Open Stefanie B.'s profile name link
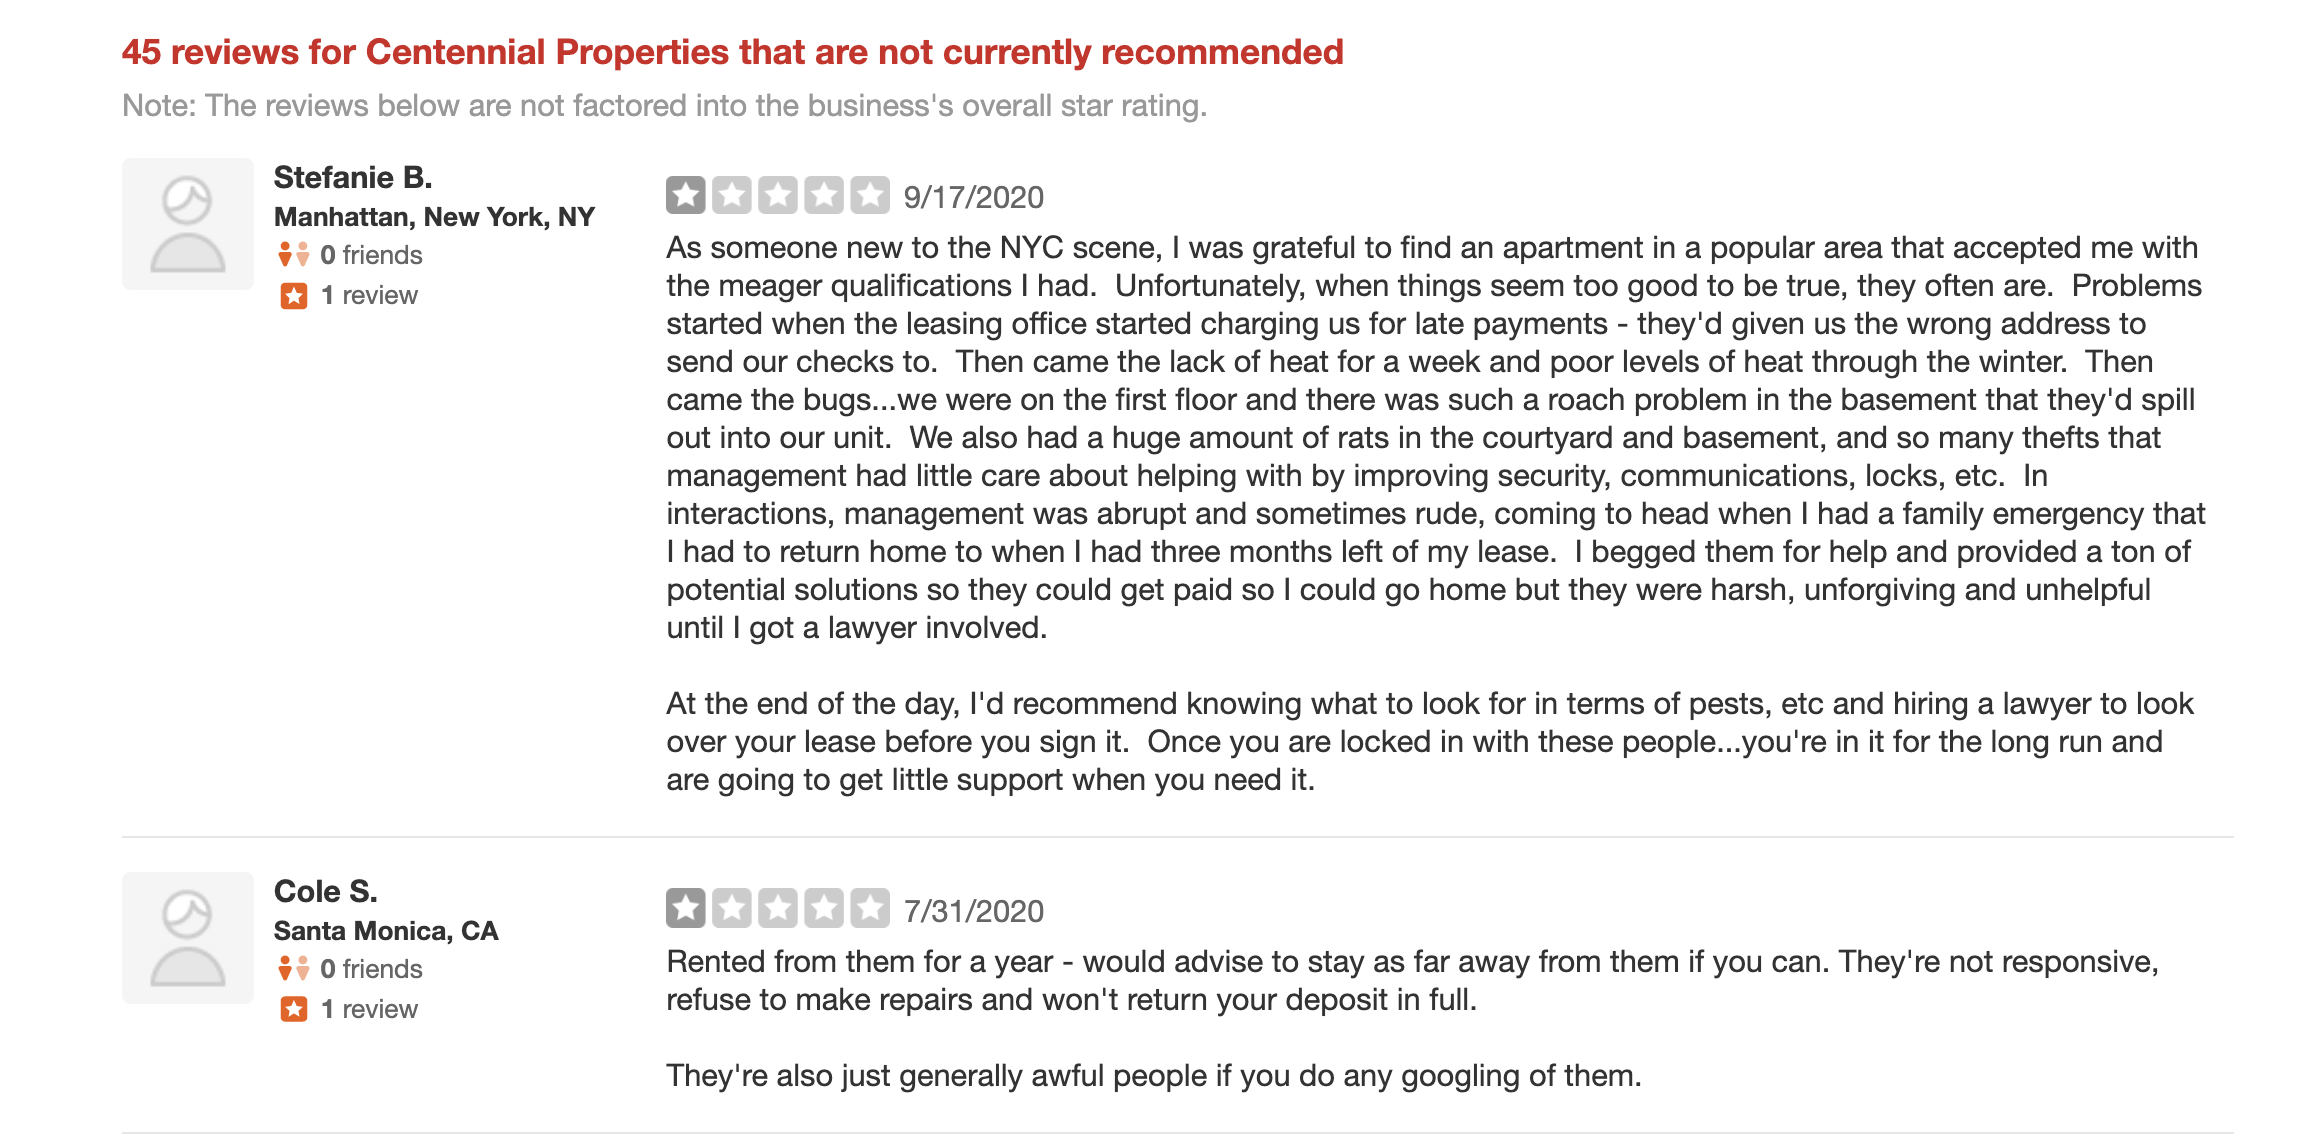This screenshot has width=2300, height=1142. pyautogui.click(x=353, y=178)
